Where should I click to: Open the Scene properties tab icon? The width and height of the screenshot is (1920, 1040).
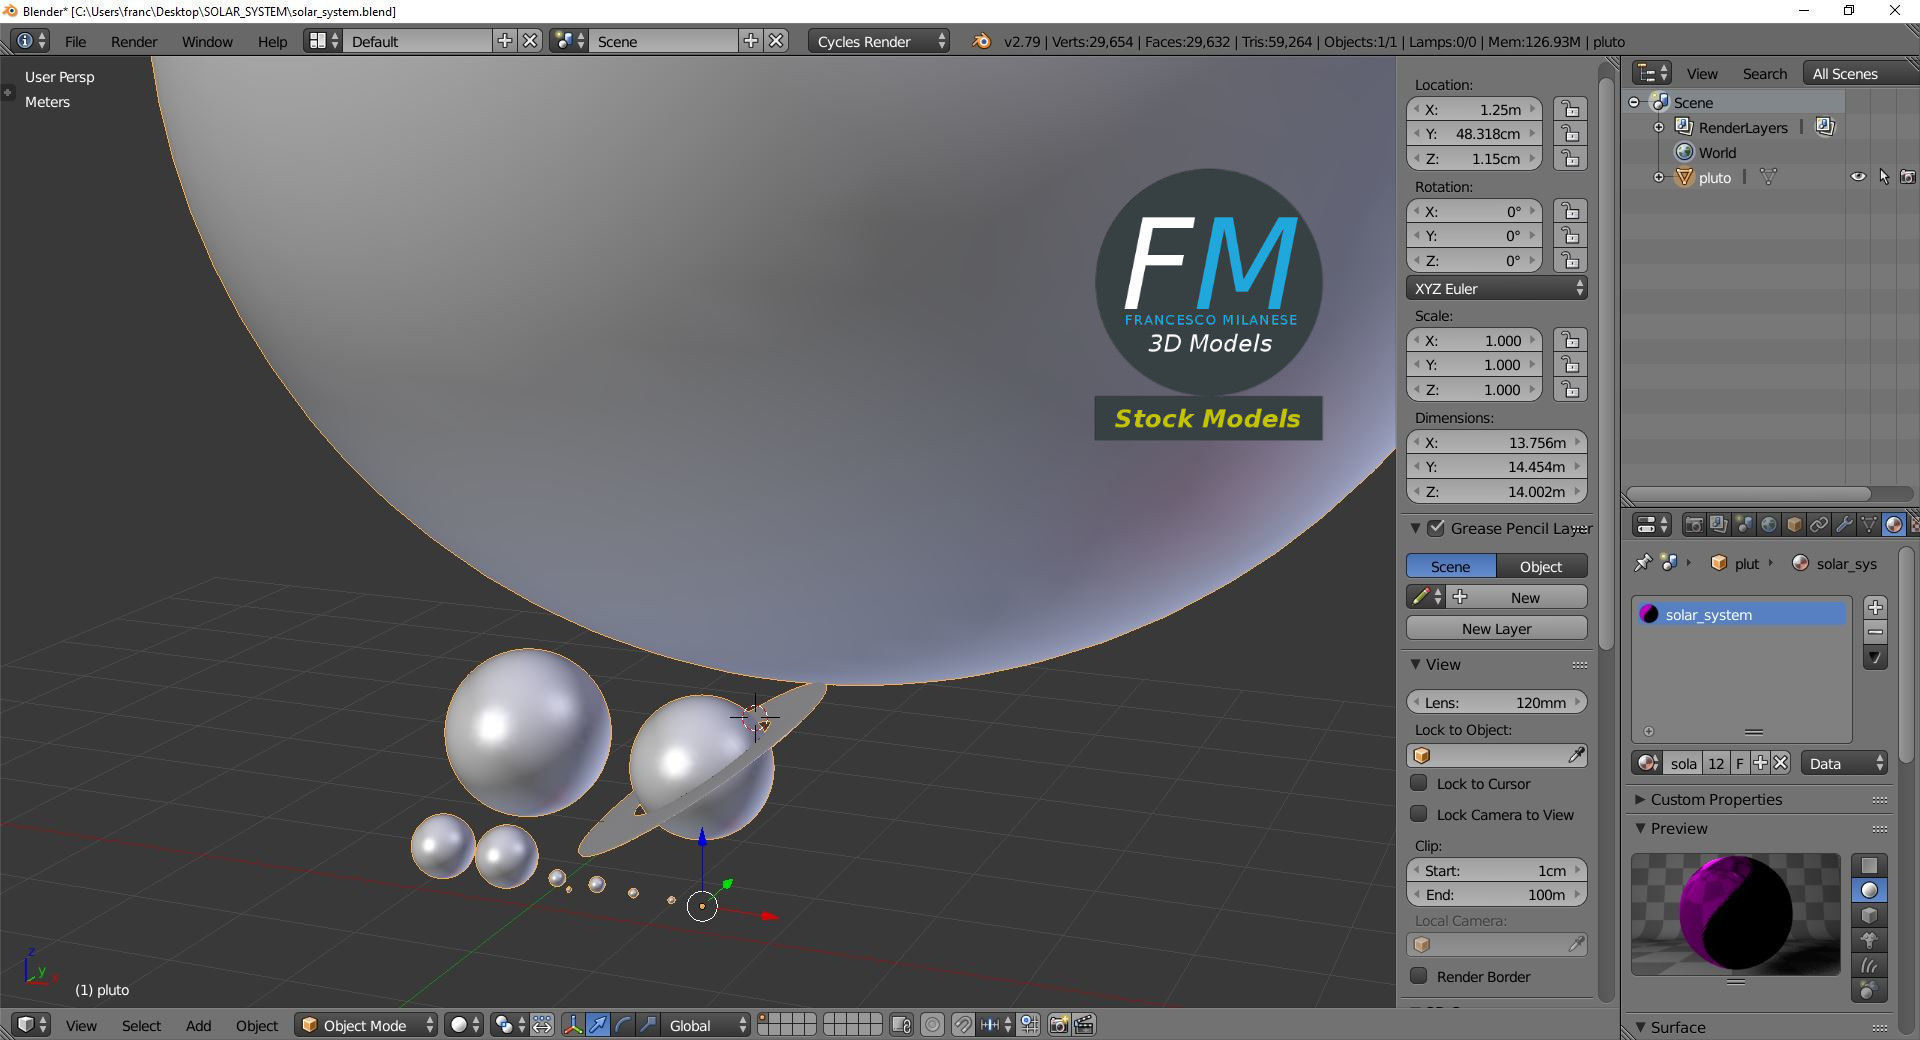point(1744,524)
